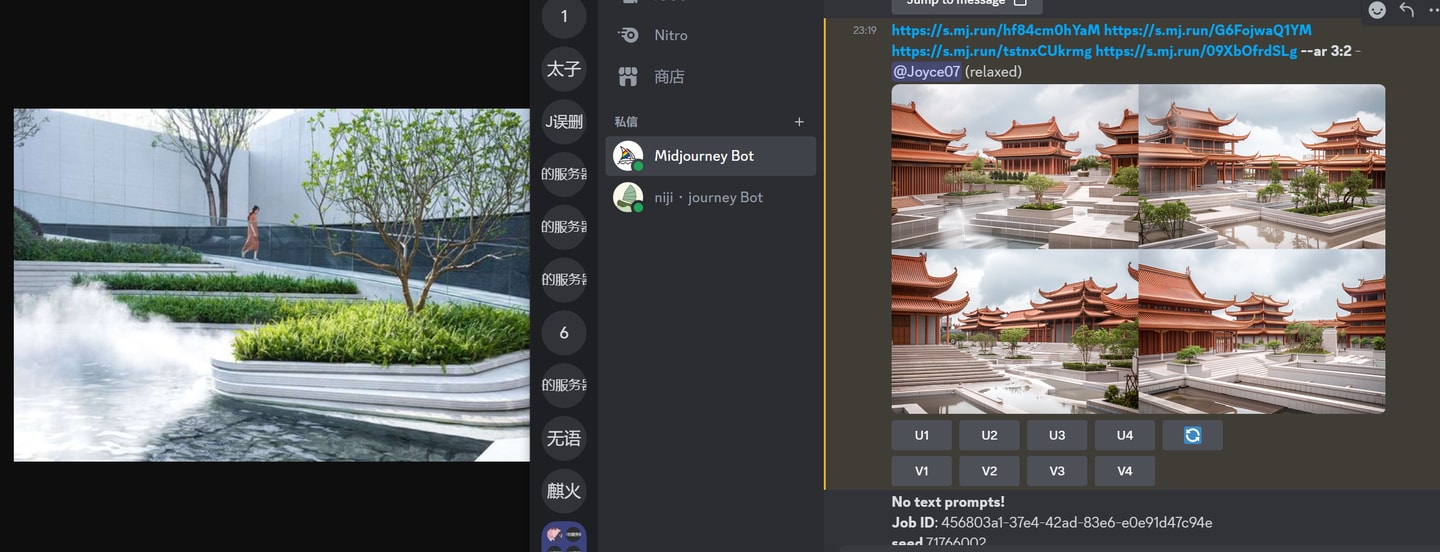Open the Nitro page

[x=711, y=35]
